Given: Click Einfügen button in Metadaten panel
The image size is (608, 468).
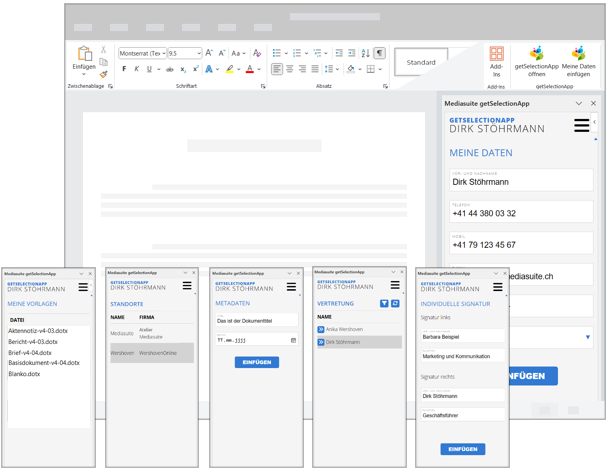Looking at the screenshot, I should point(256,362).
